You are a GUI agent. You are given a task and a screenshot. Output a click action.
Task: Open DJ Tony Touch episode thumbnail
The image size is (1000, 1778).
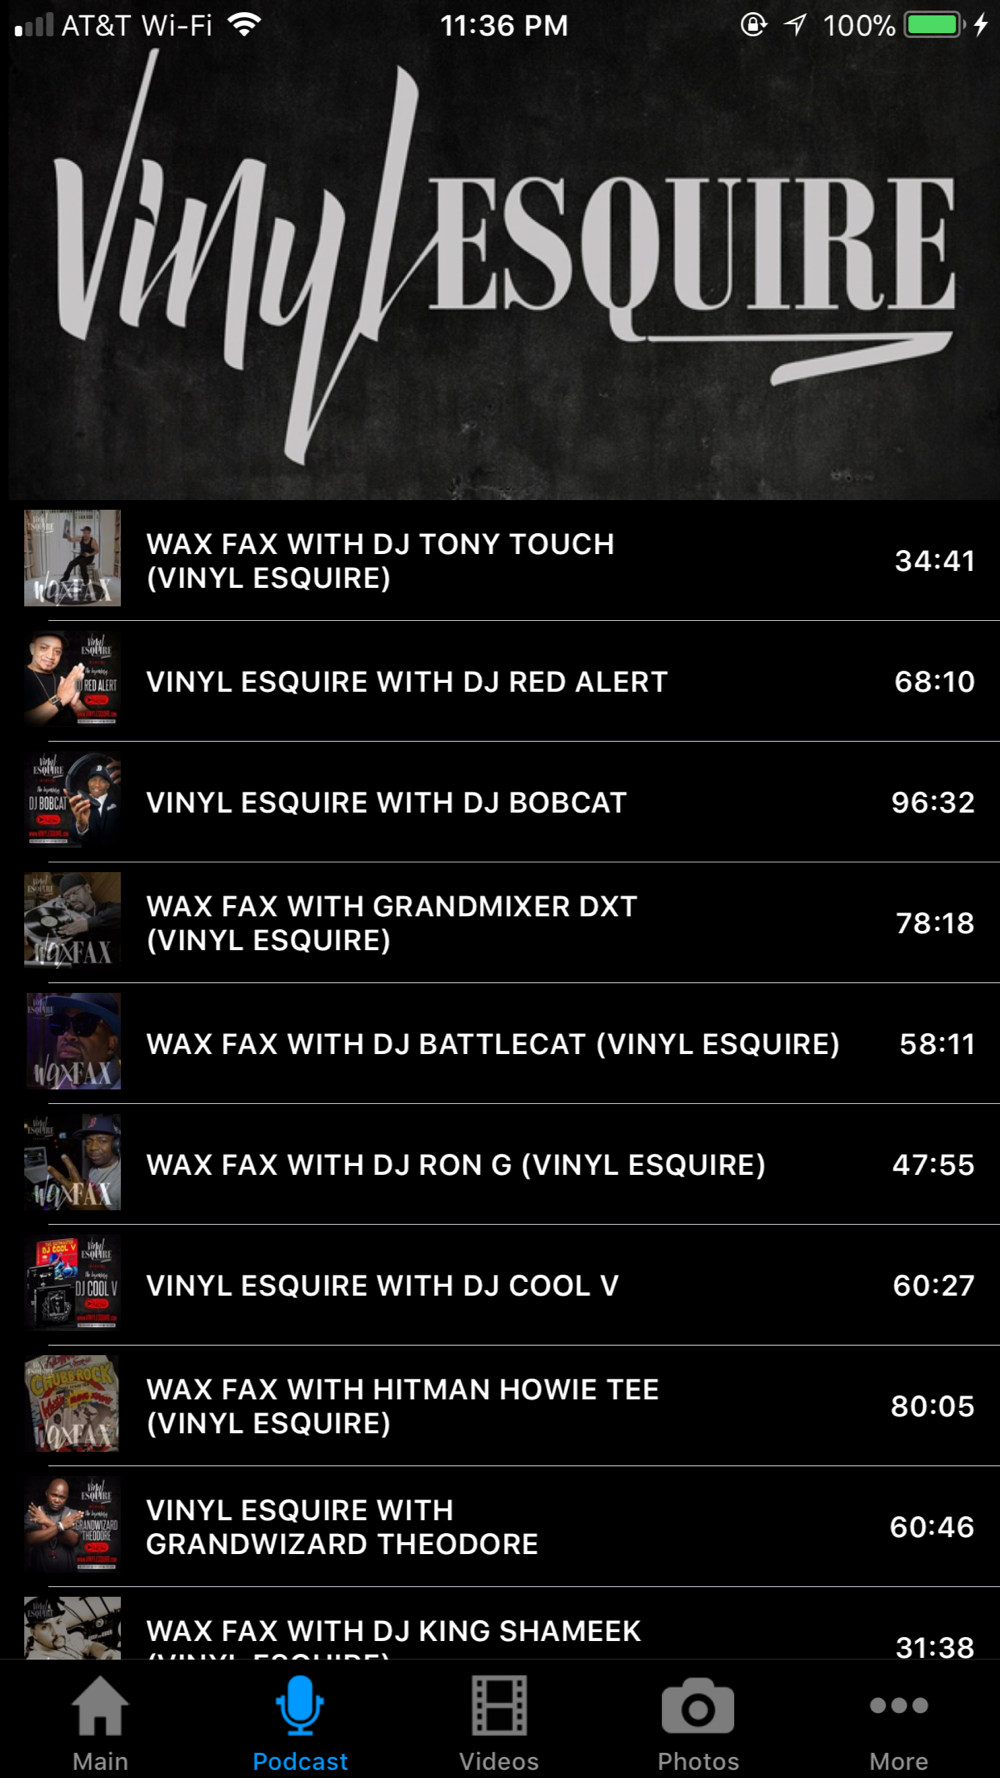pyautogui.click(x=73, y=558)
